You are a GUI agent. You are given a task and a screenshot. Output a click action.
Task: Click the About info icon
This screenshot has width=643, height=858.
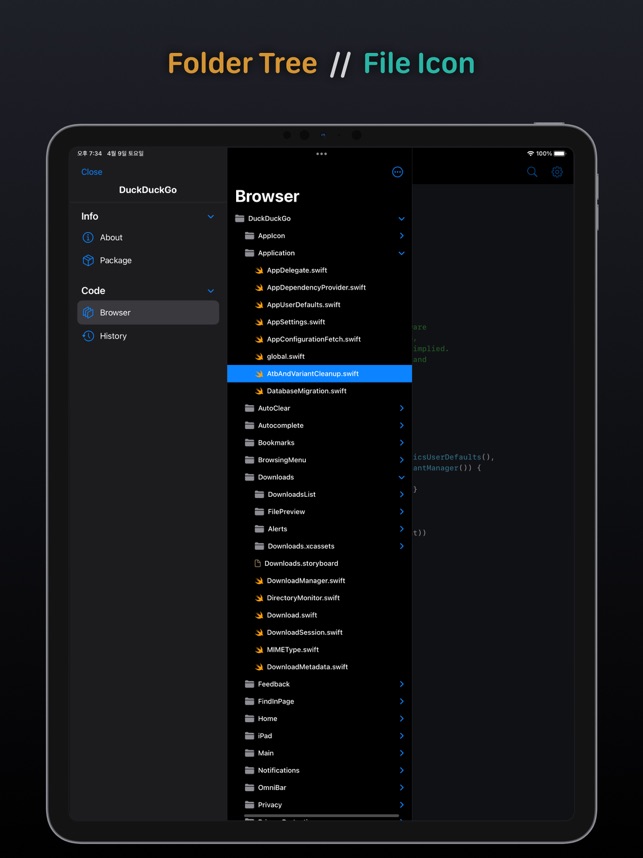click(88, 237)
